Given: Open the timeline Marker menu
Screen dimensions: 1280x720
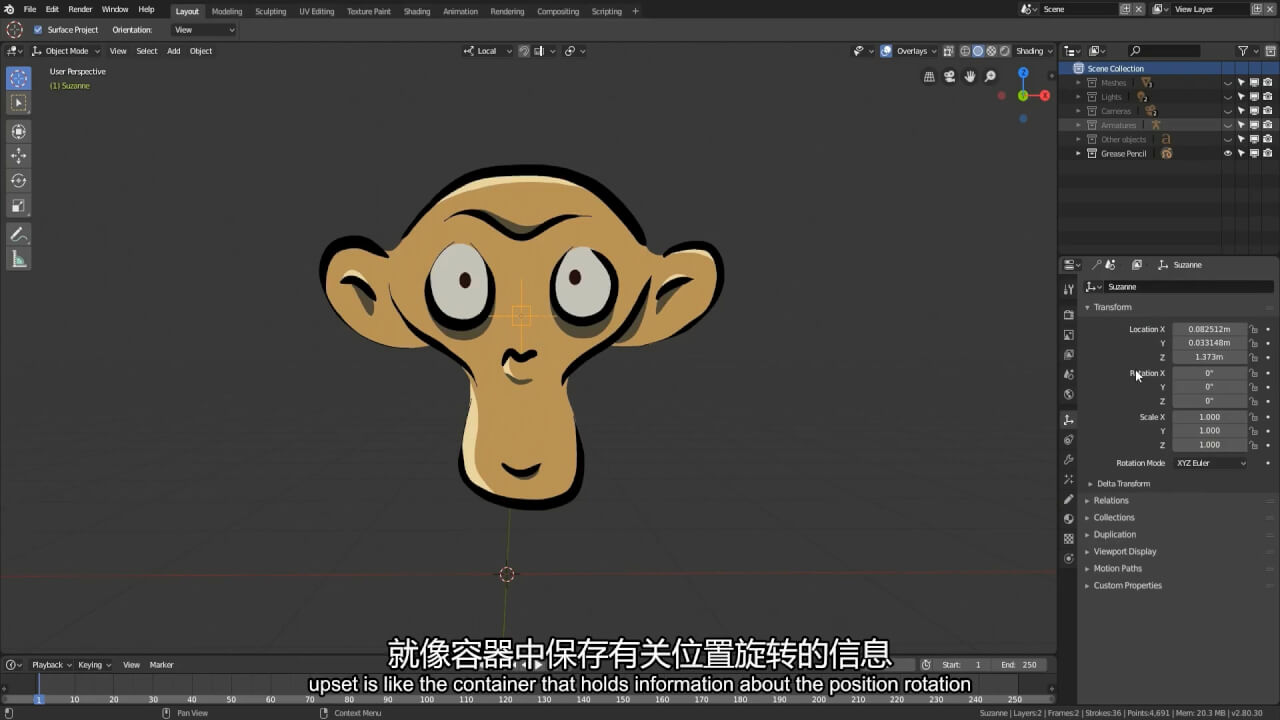Looking at the screenshot, I should tap(162, 665).
